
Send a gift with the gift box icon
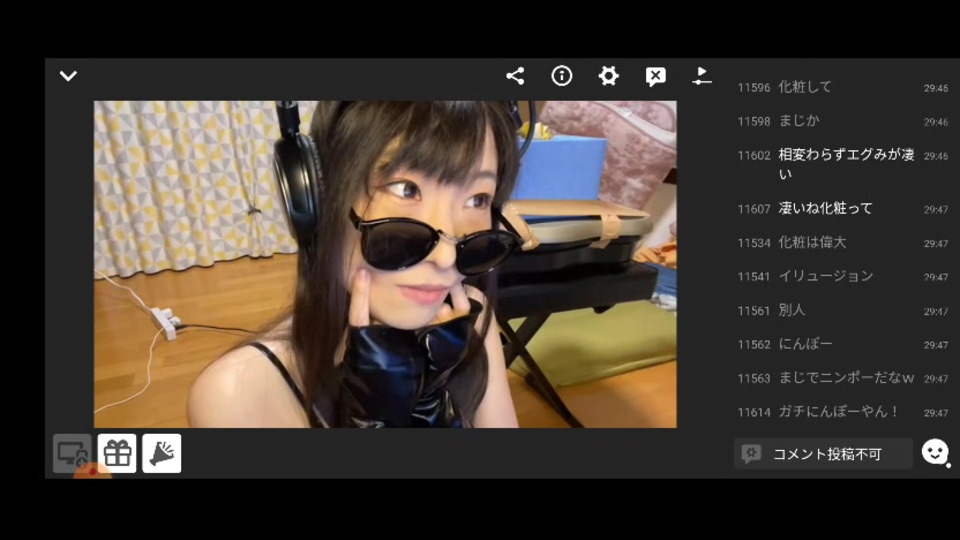[x=117, y=454]
